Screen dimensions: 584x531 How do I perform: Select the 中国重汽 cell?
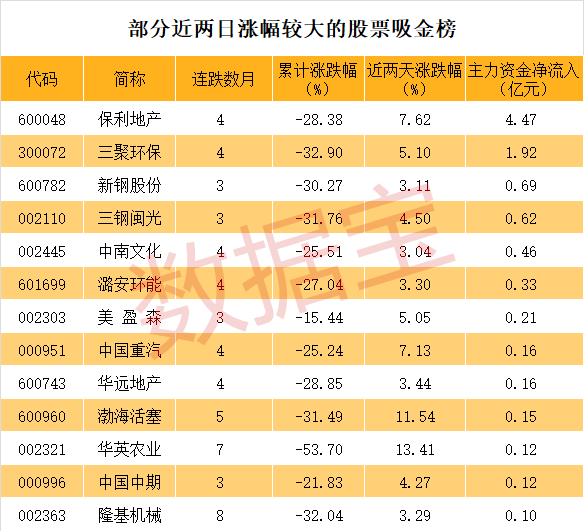point(129,351)
